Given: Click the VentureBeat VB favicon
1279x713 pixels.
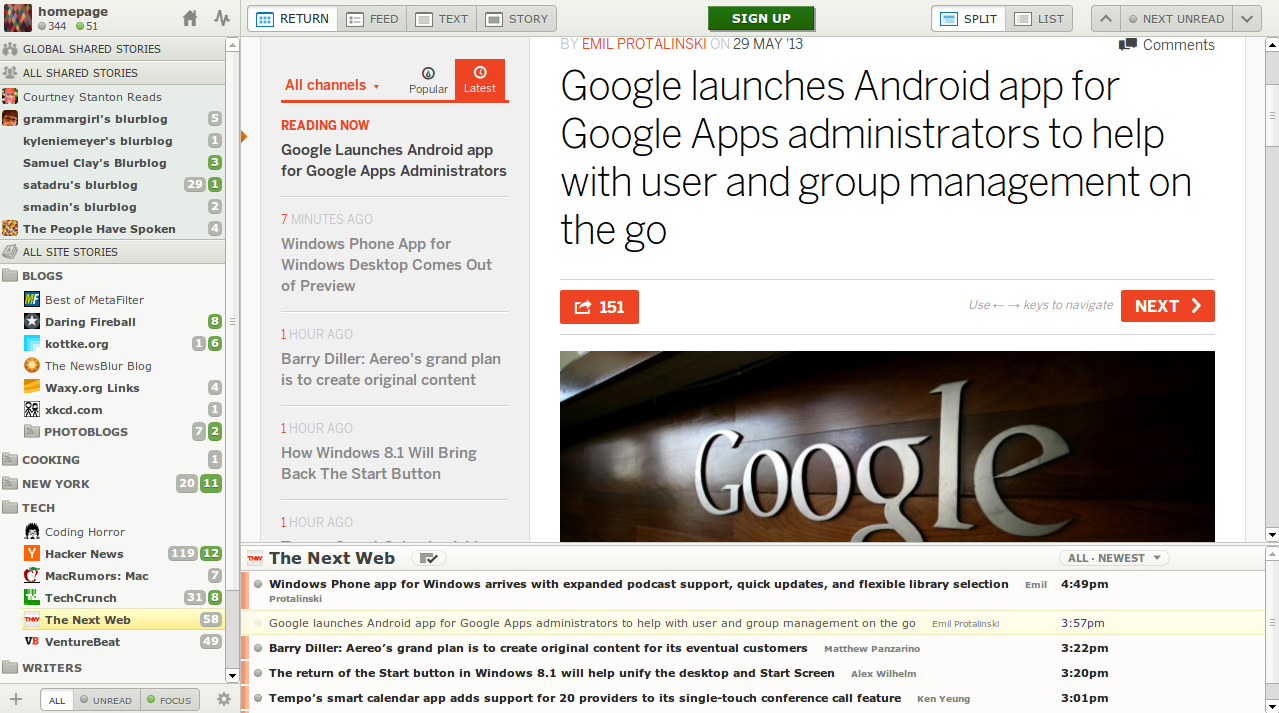Looking at the screenshot, I should pyautogui.click(x=32, y=642).
